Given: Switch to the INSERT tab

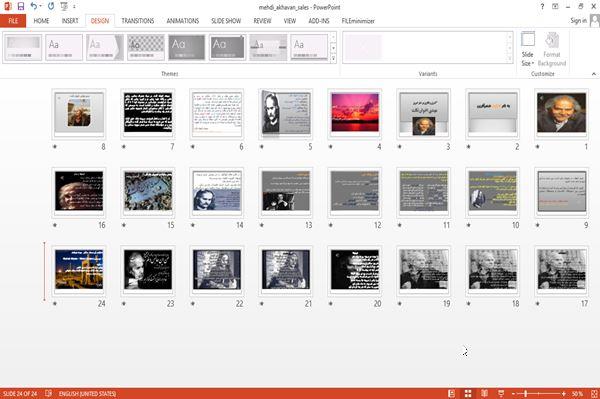Looking at the screenshot, I should 70,21.
